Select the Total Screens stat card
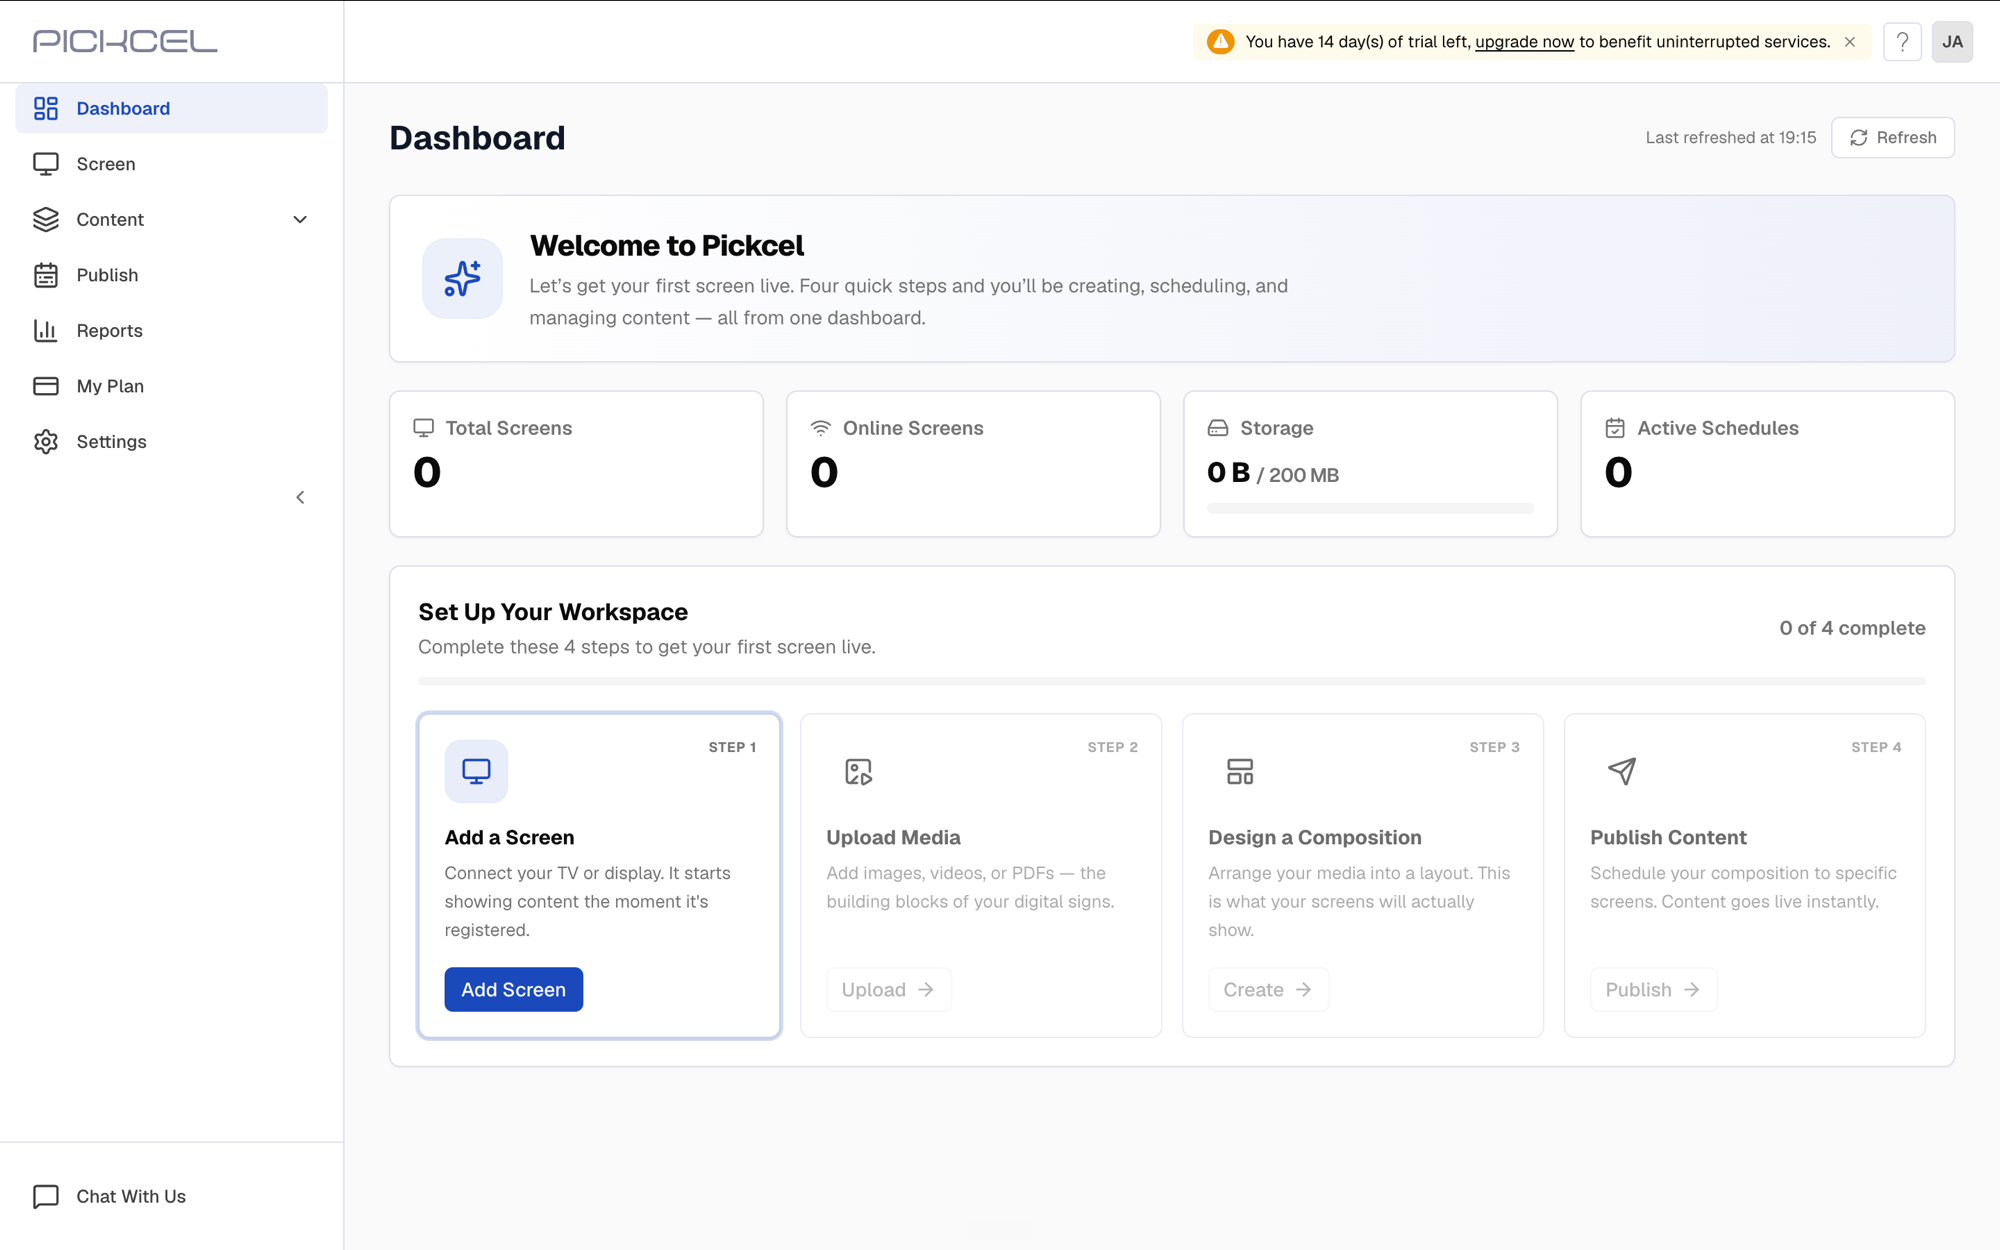Screen dimensions: 2000x1250 click(576, 464)
